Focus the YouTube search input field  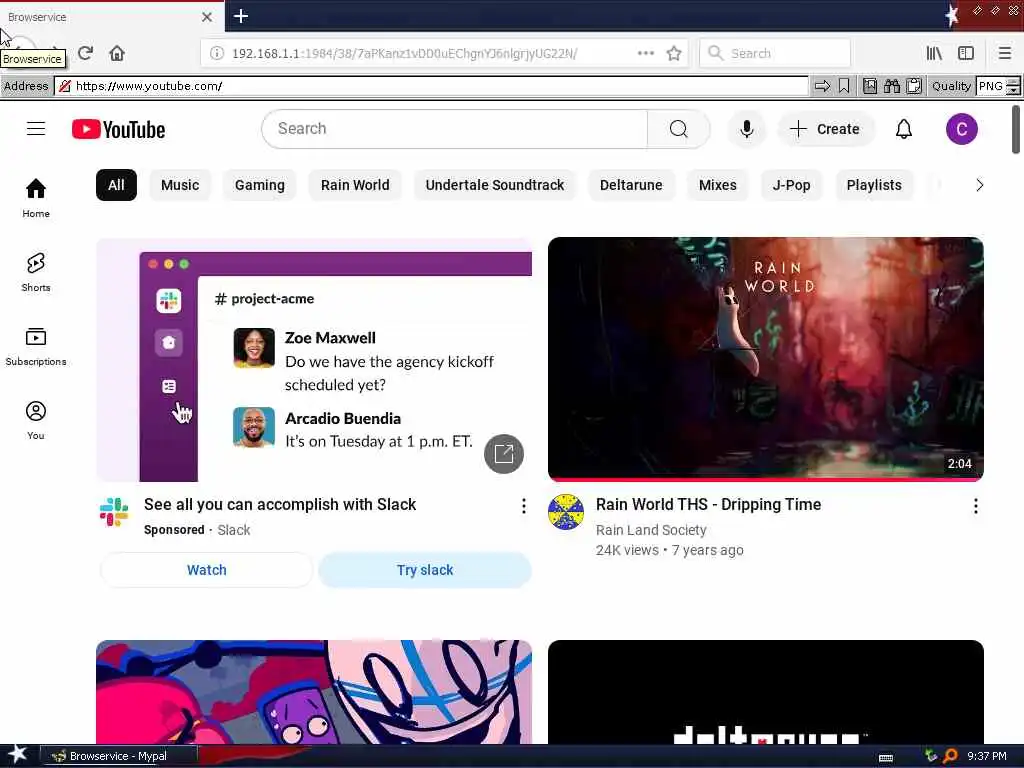click(x=455, y=129)
